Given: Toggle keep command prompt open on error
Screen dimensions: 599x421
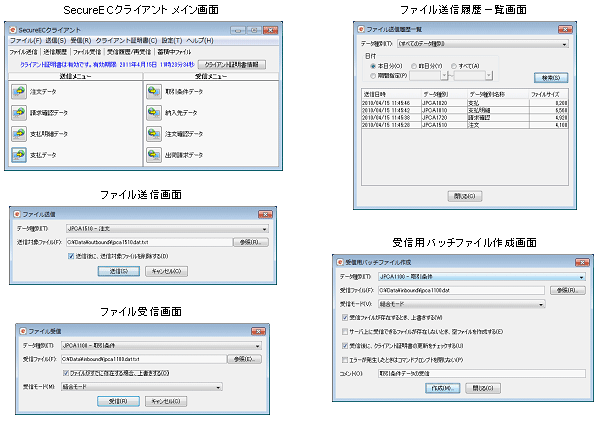Looking at the screenshot, I should click(345, 360).
